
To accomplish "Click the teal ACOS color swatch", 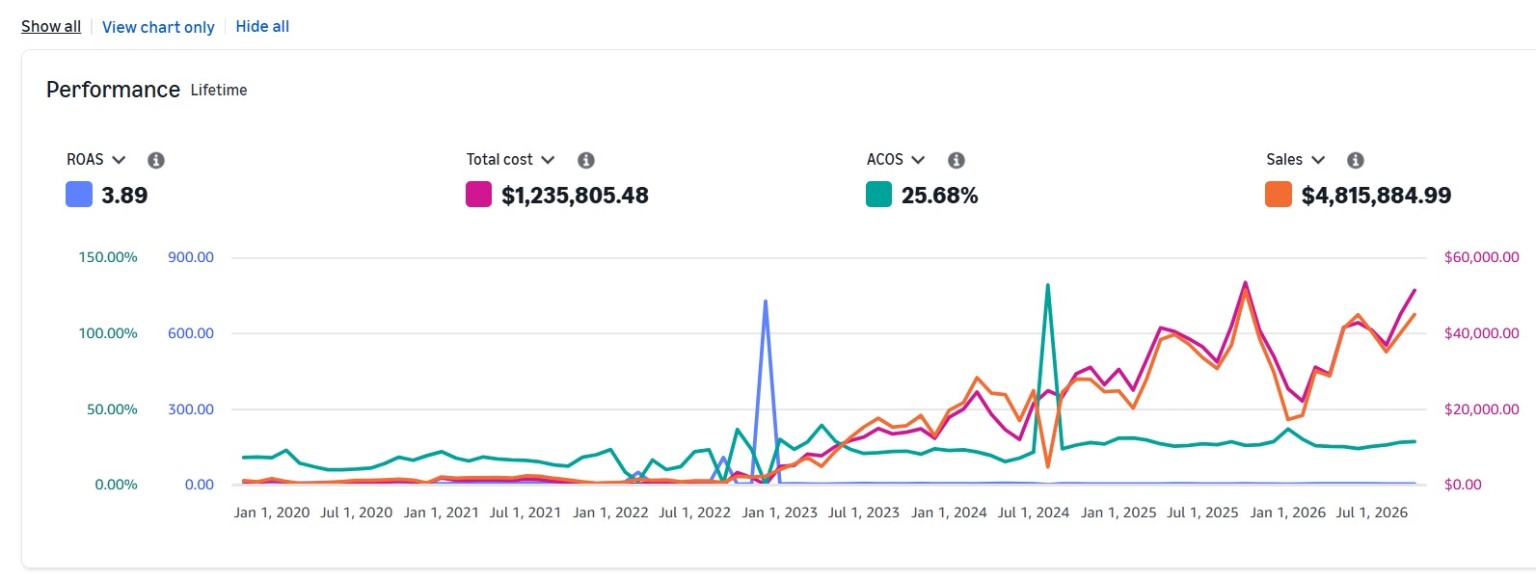I will click(x=879, y=195).
